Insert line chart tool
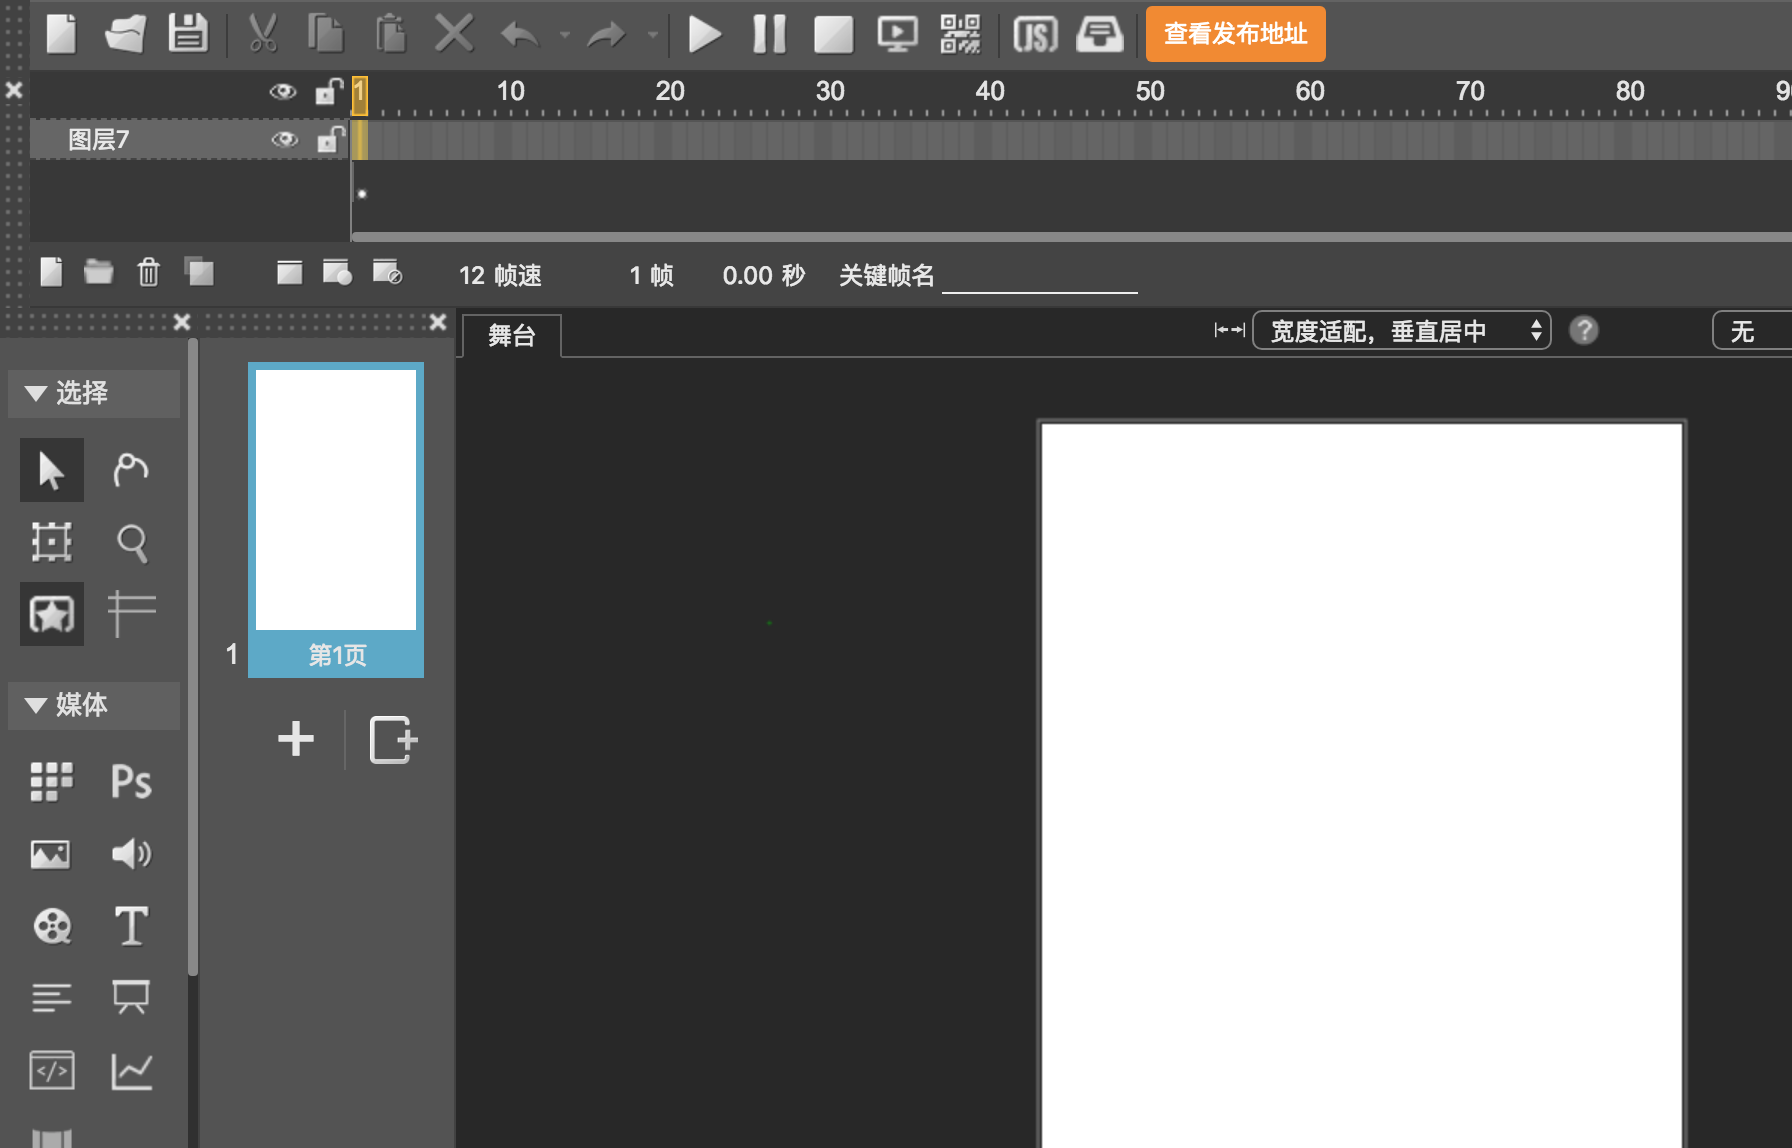 [131, 1071]
